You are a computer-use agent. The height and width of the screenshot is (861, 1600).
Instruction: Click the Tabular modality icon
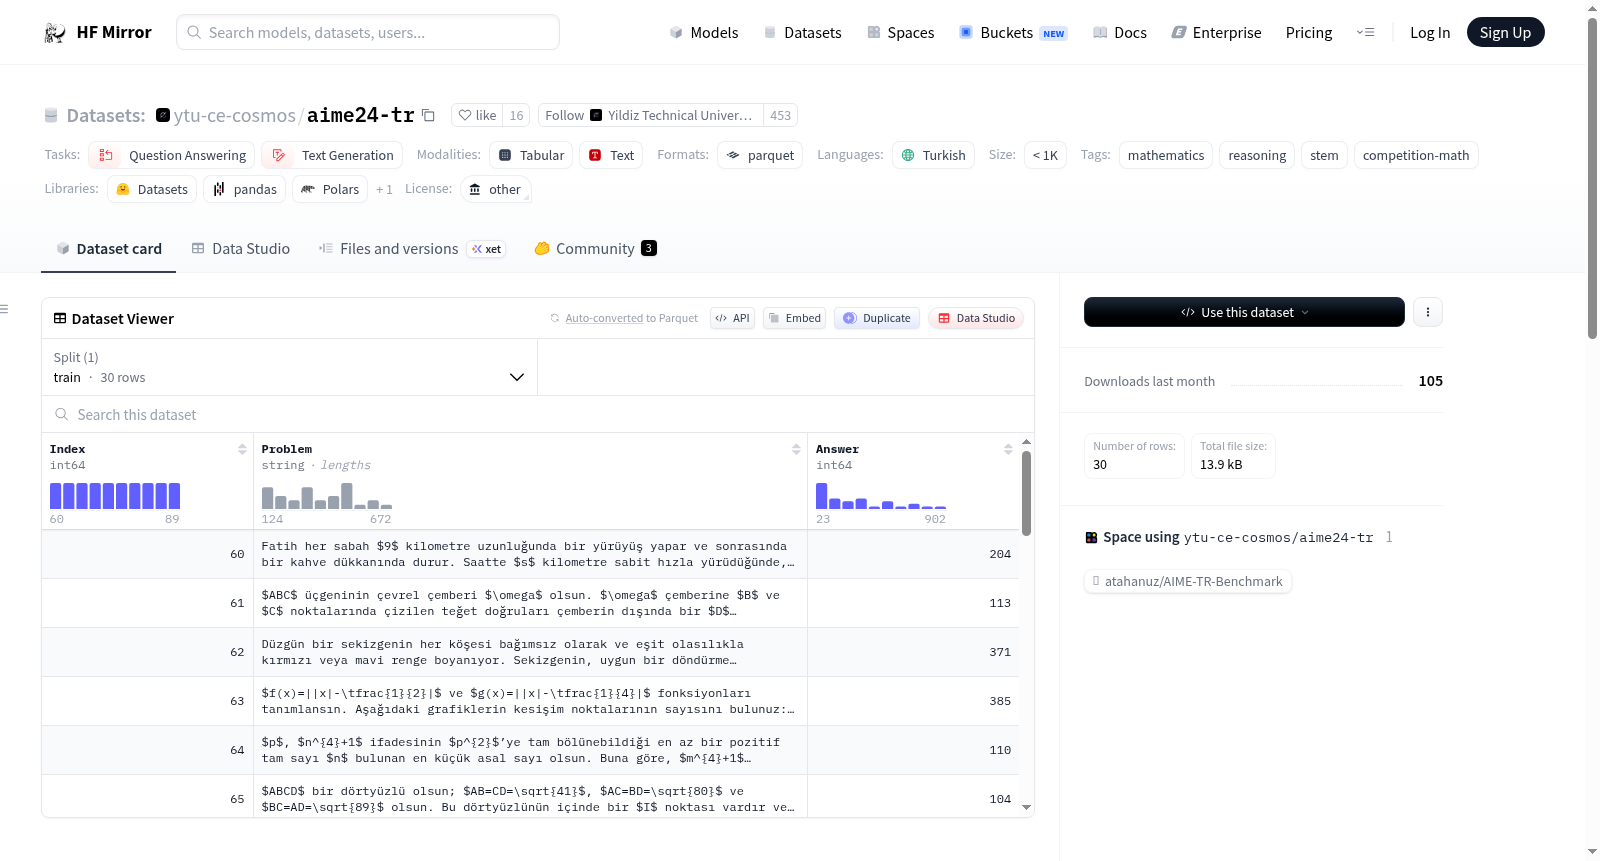(505, 155)
